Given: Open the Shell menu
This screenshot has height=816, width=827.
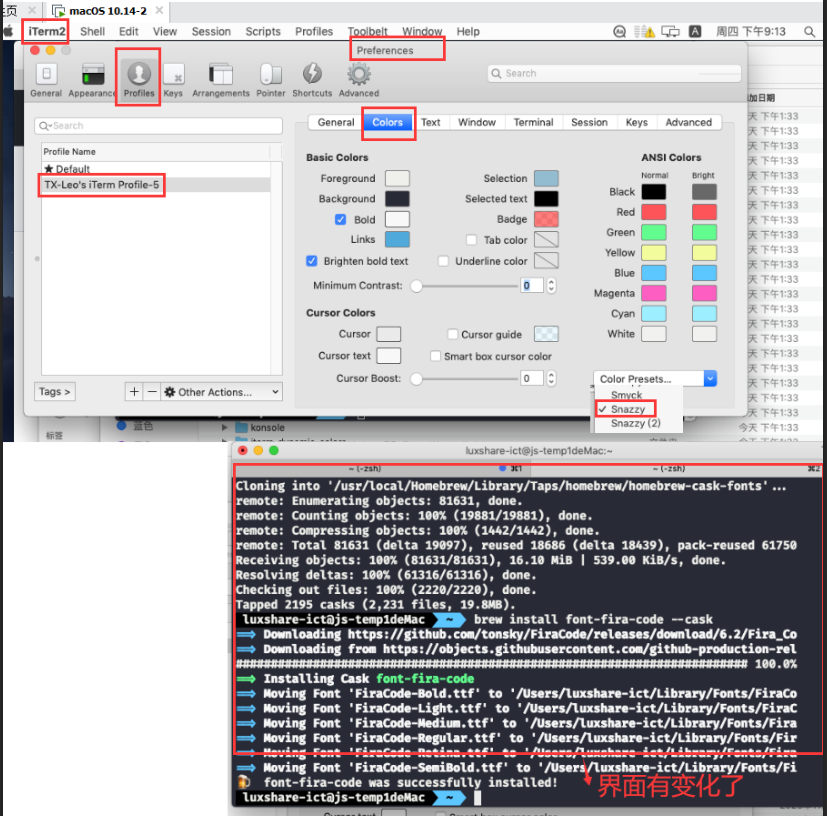Looking at the screenshot, I should 92,32.
